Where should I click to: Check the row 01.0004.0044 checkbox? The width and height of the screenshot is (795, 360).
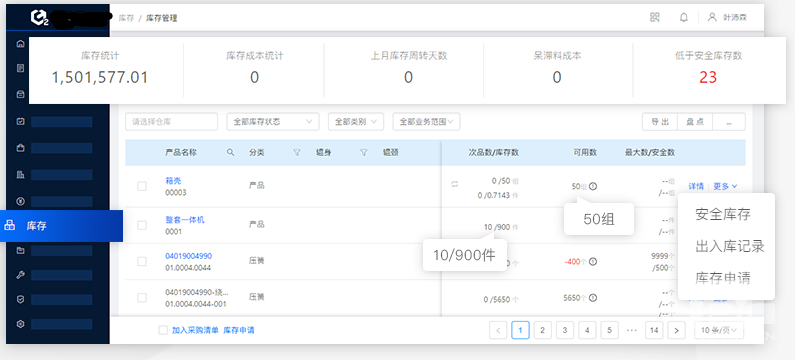(142, 262)
